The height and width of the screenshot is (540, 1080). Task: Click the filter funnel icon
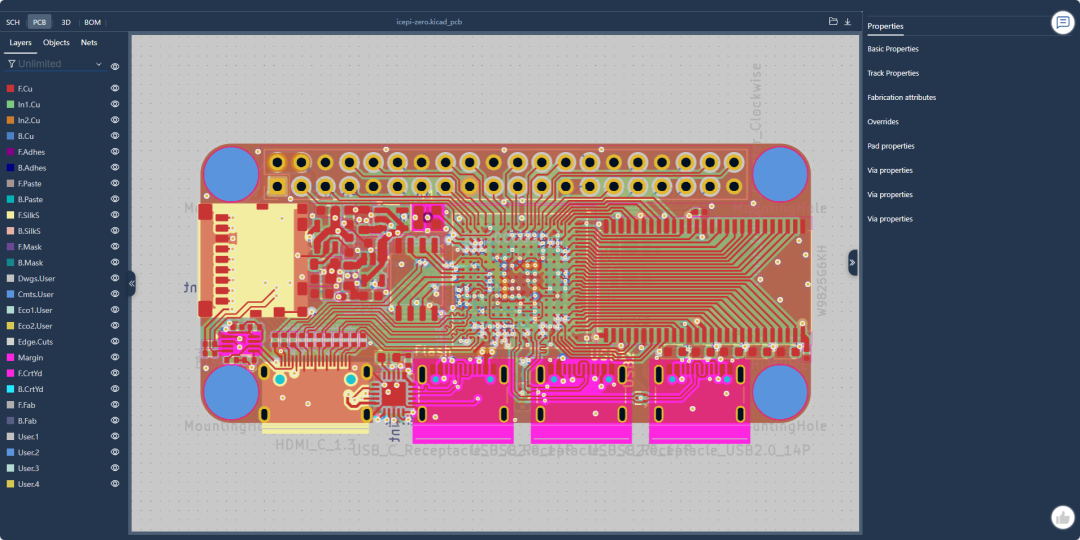[x=11, y=64]
